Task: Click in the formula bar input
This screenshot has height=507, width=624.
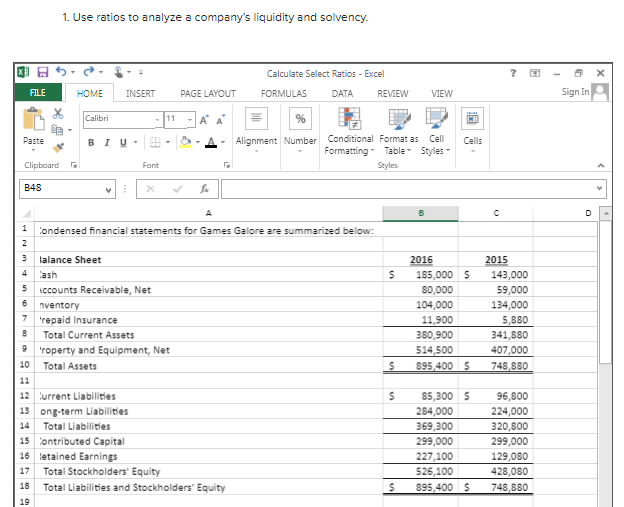Action: click(408, 189)
